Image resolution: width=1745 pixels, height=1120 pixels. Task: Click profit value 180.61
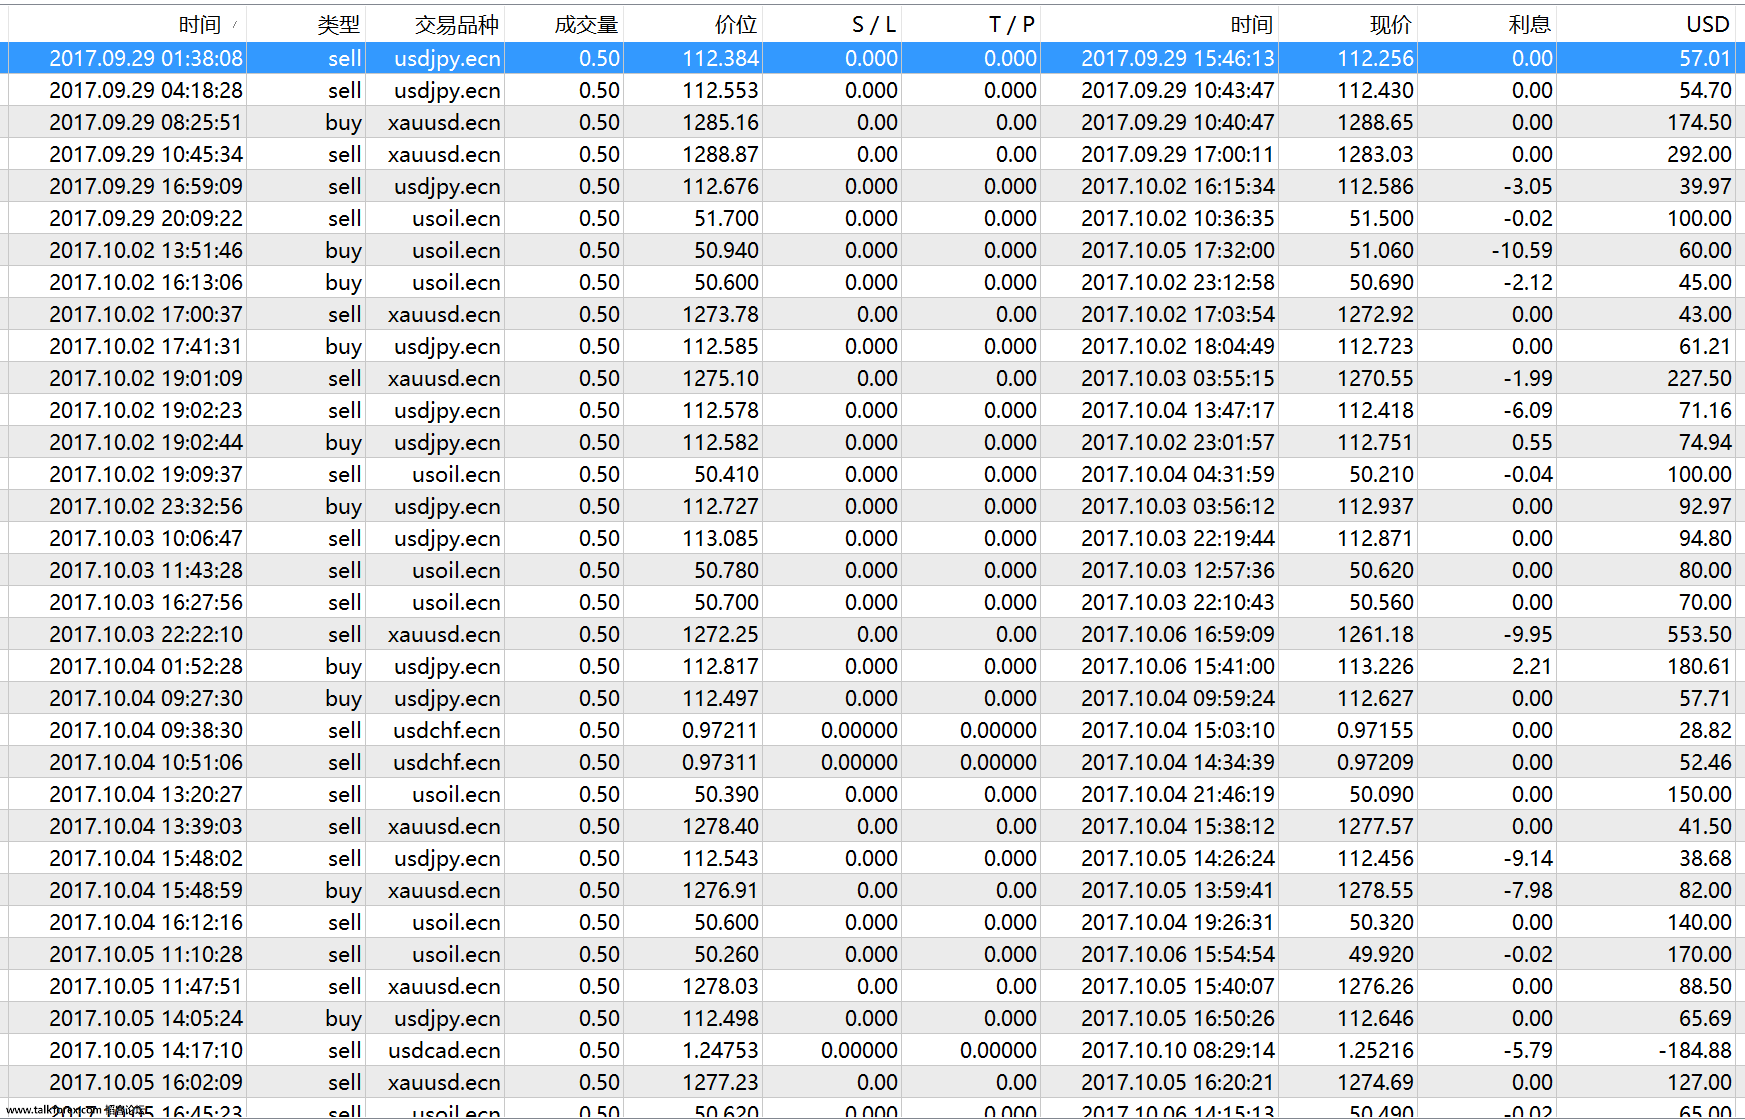coord(1699,666)
